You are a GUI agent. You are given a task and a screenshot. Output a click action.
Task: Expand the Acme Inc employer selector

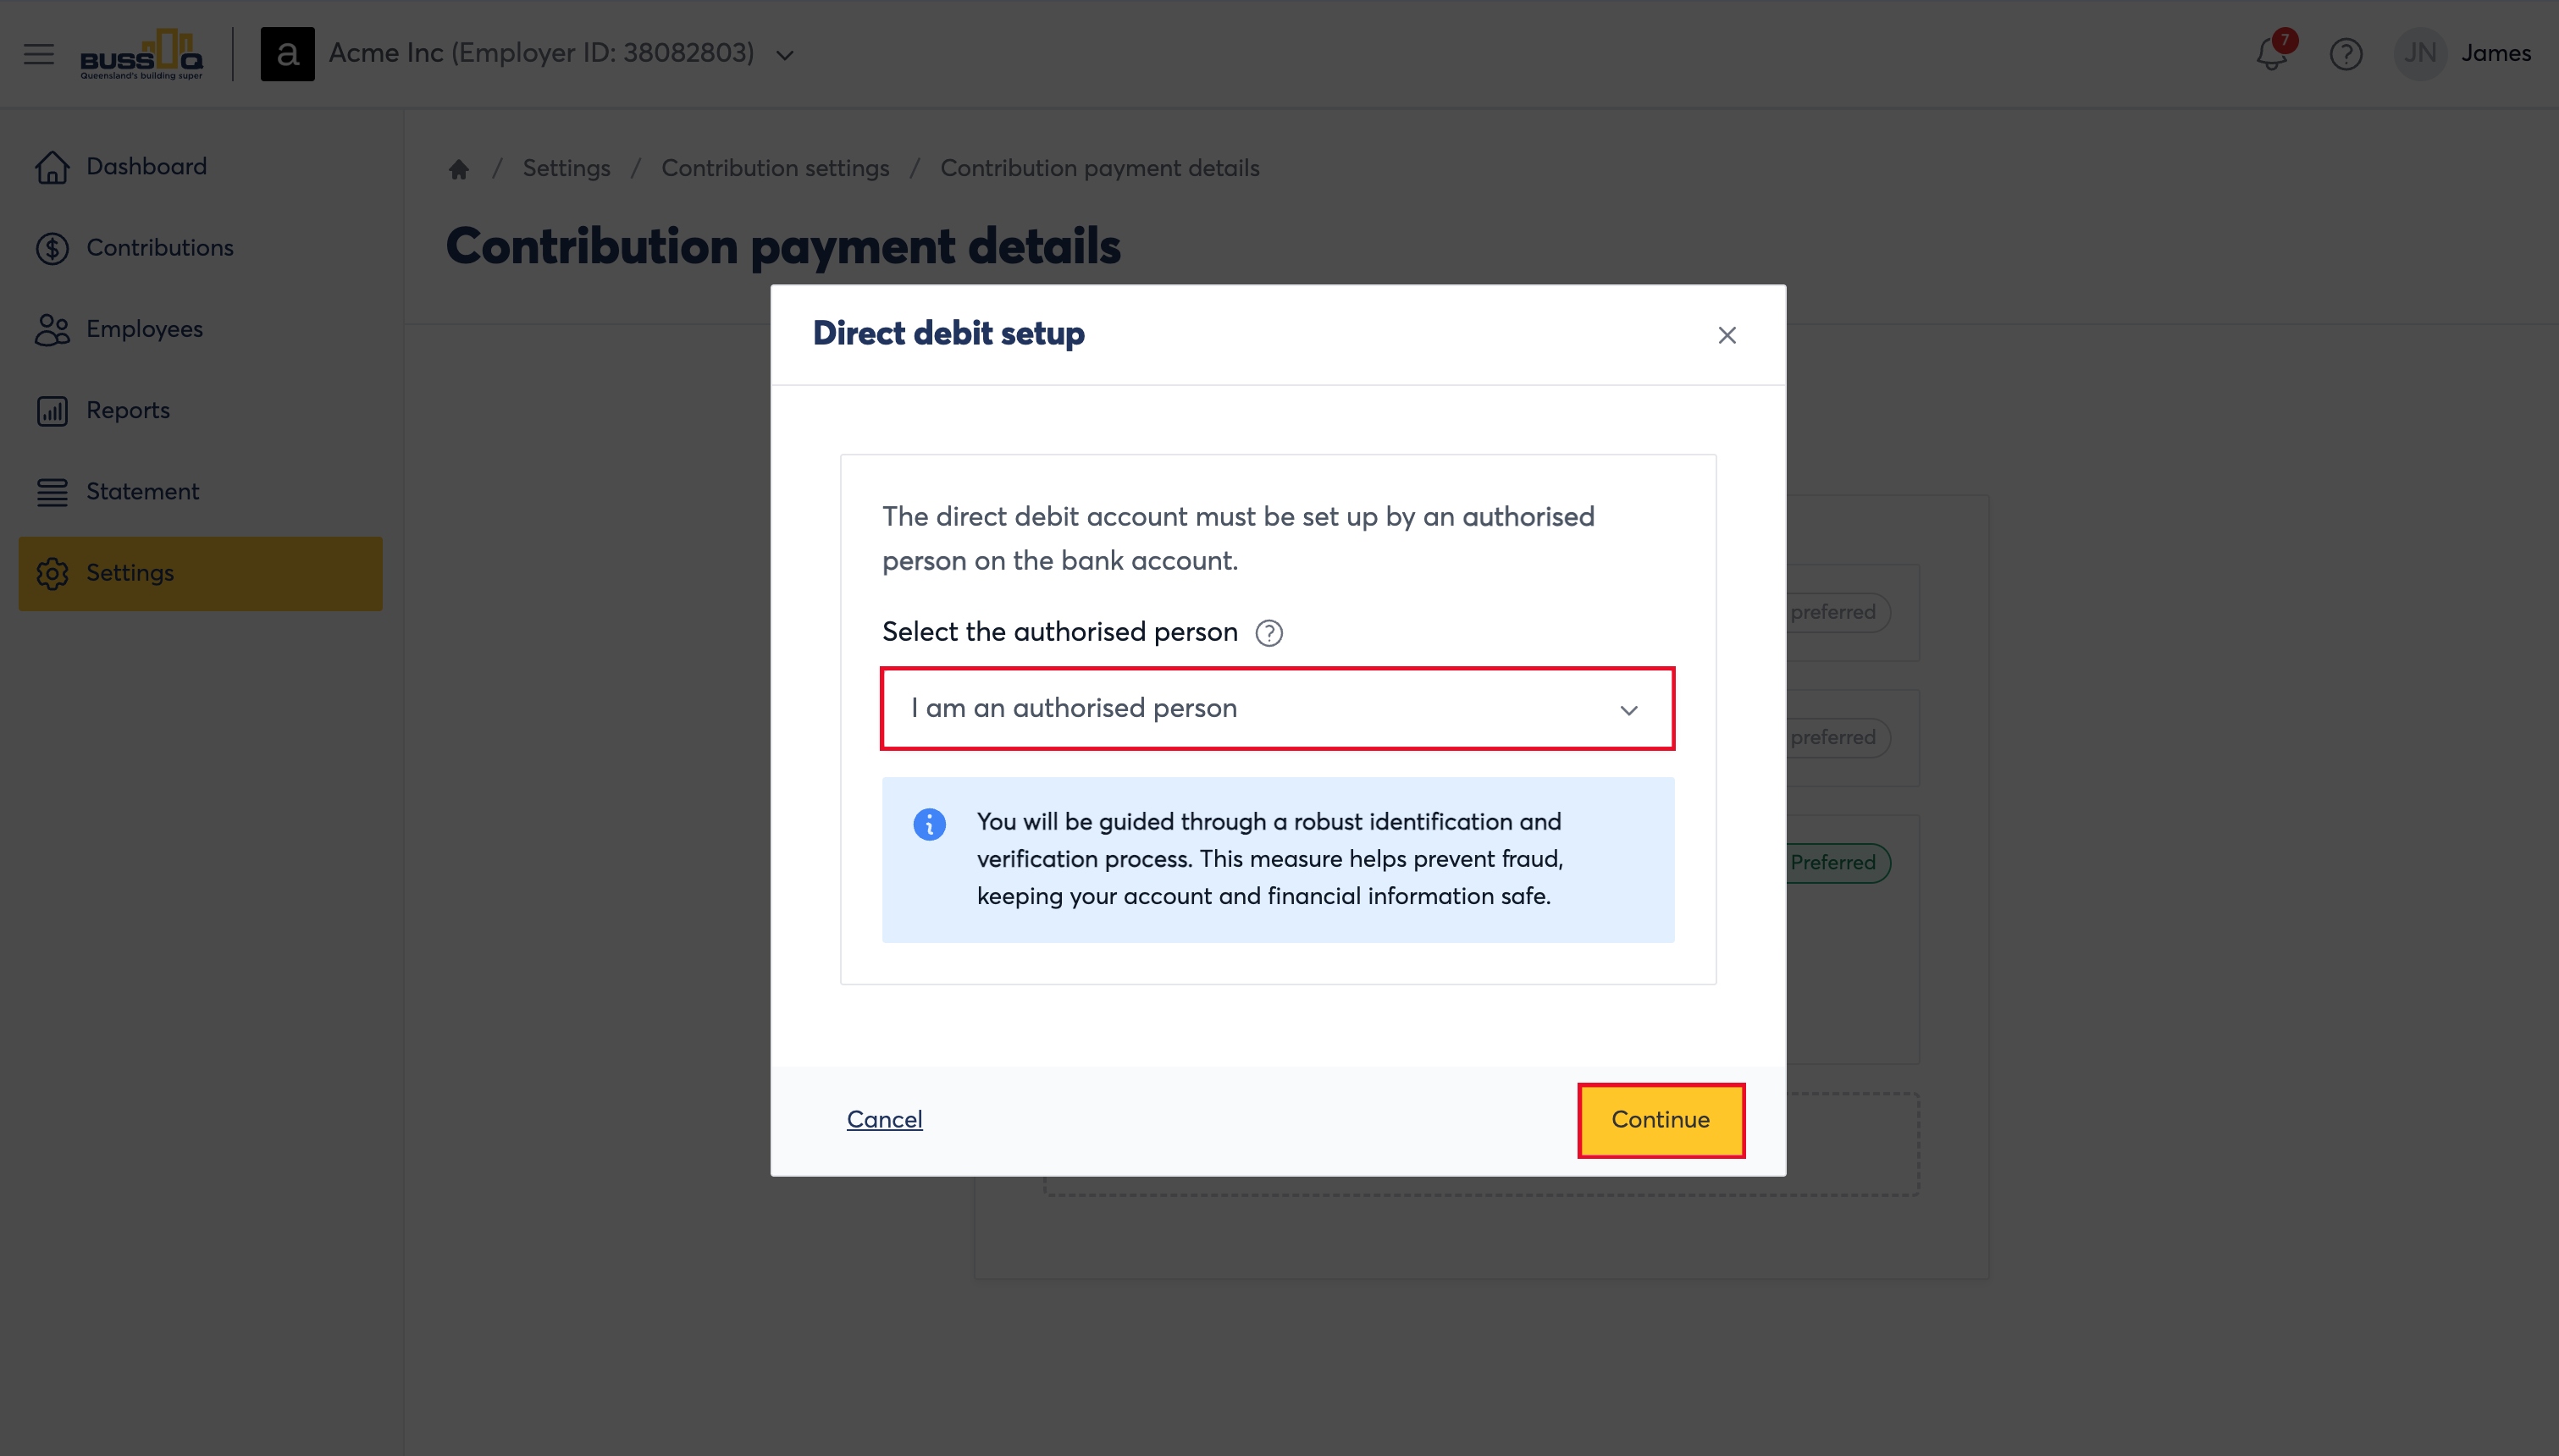tap(785, 55)
